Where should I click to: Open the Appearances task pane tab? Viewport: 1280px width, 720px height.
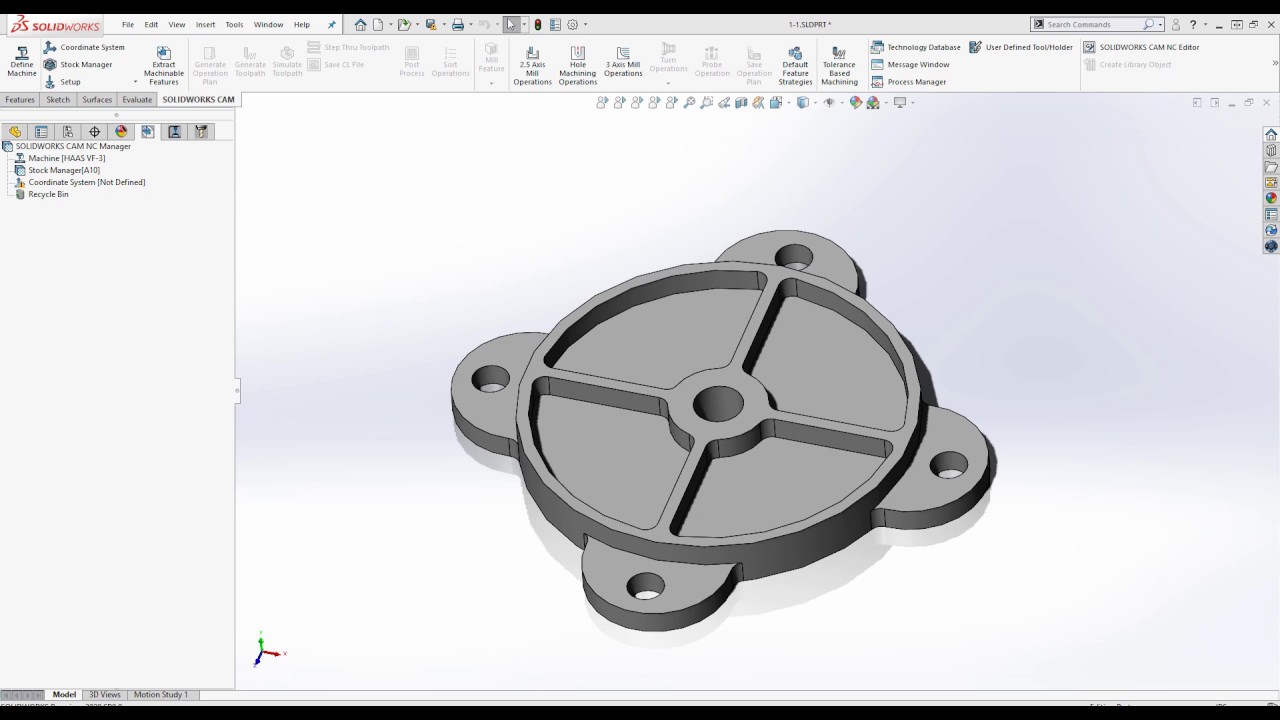click(1271, 198)
